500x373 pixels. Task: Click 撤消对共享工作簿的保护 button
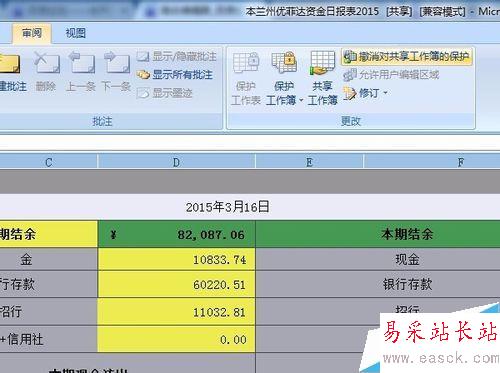coord(407,56)
